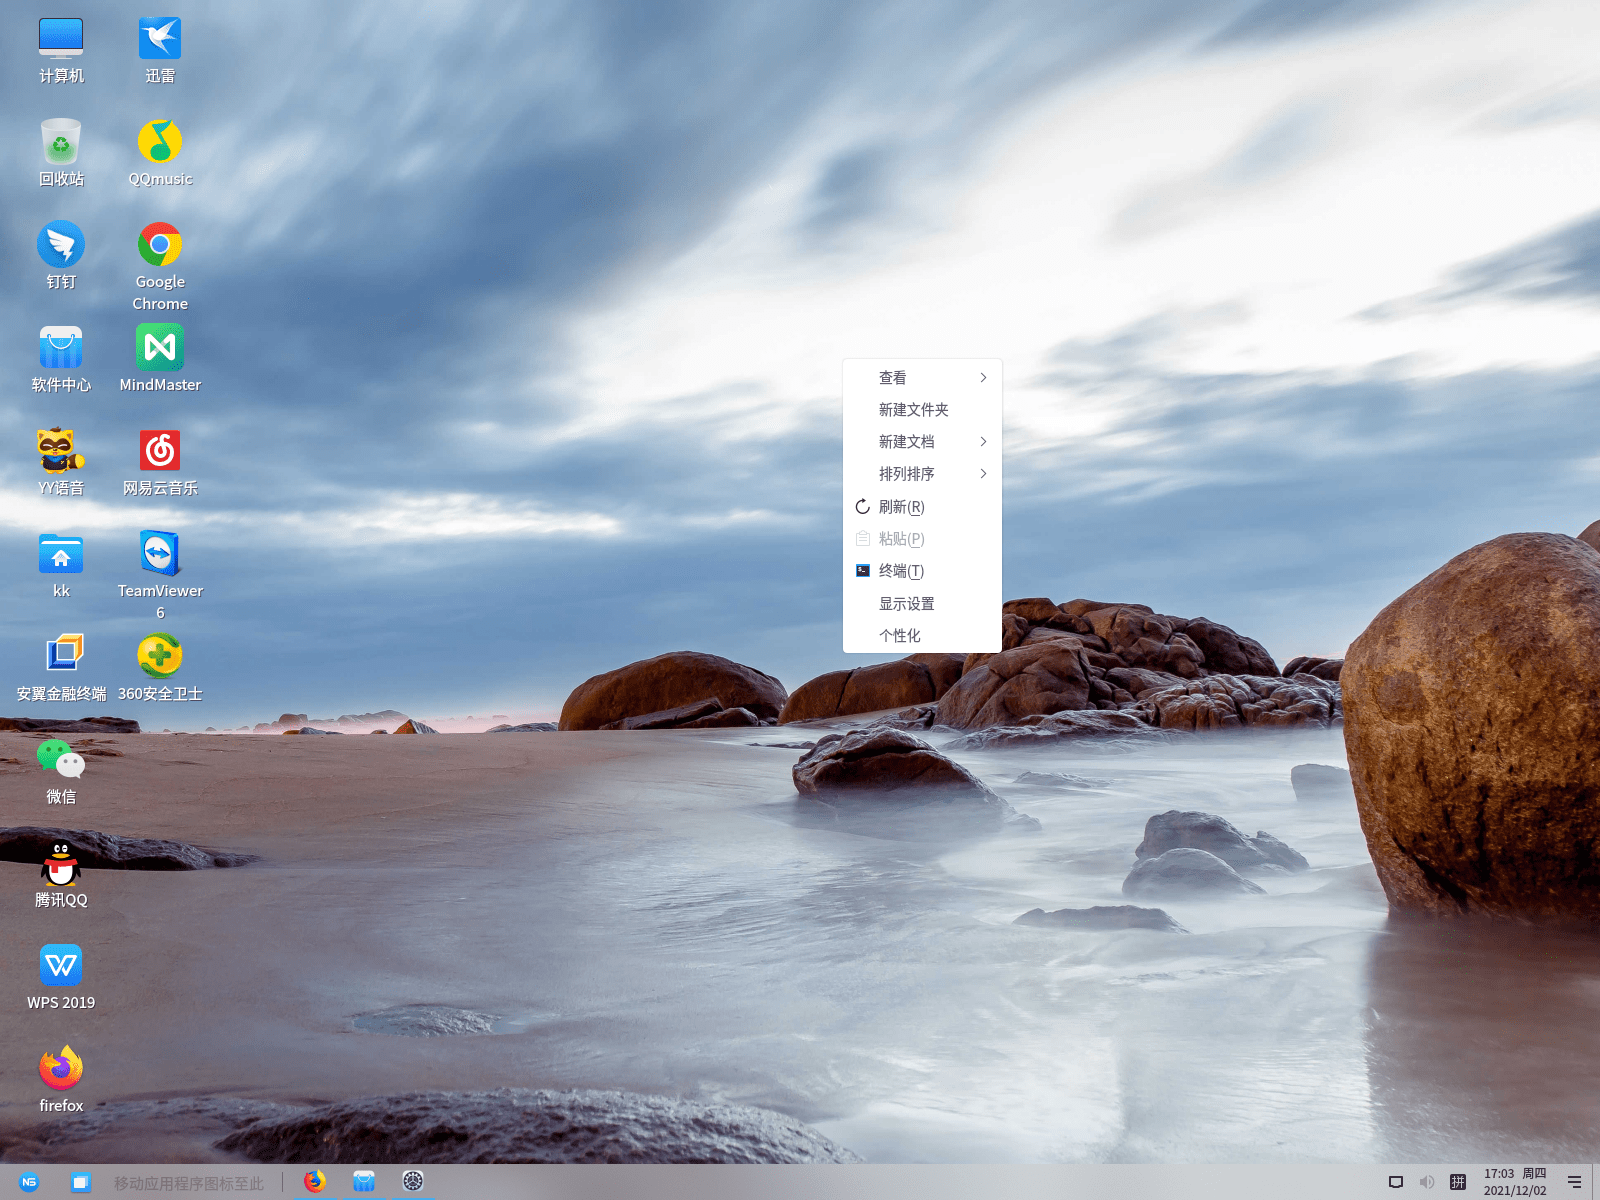The height and width of the screenshot is (1200, 1600).
Task: Click the Firefox icon in the taskbar
Action: click(x=315, y=1182)
